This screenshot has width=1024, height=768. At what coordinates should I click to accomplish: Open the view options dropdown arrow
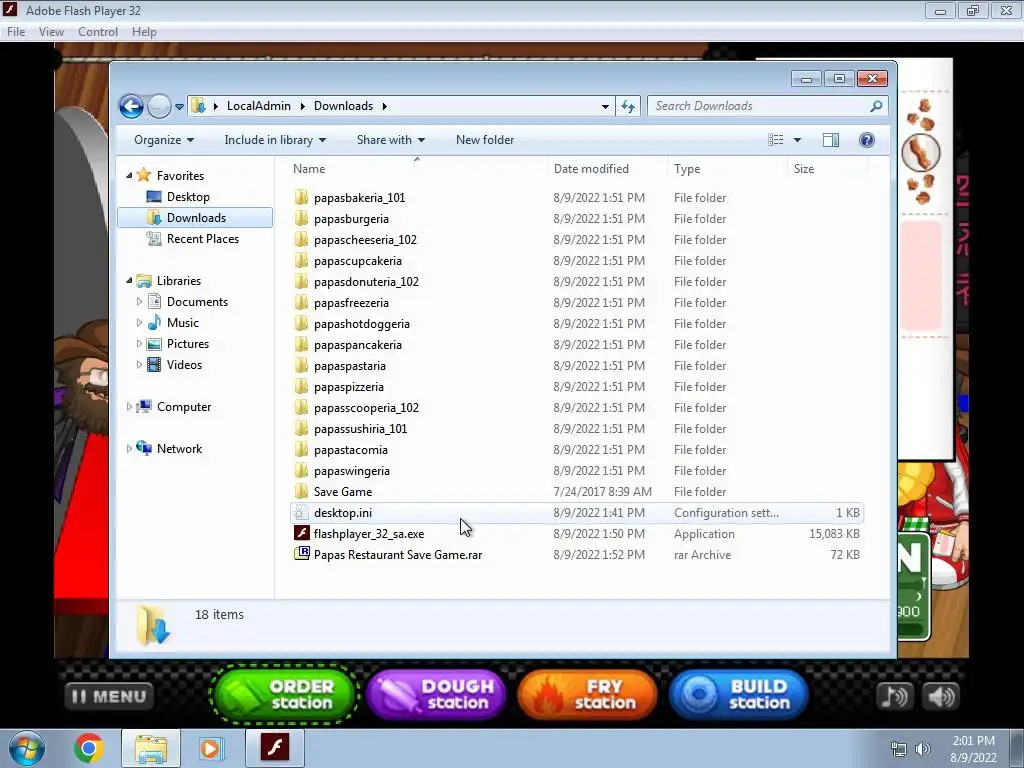point(797,140)
